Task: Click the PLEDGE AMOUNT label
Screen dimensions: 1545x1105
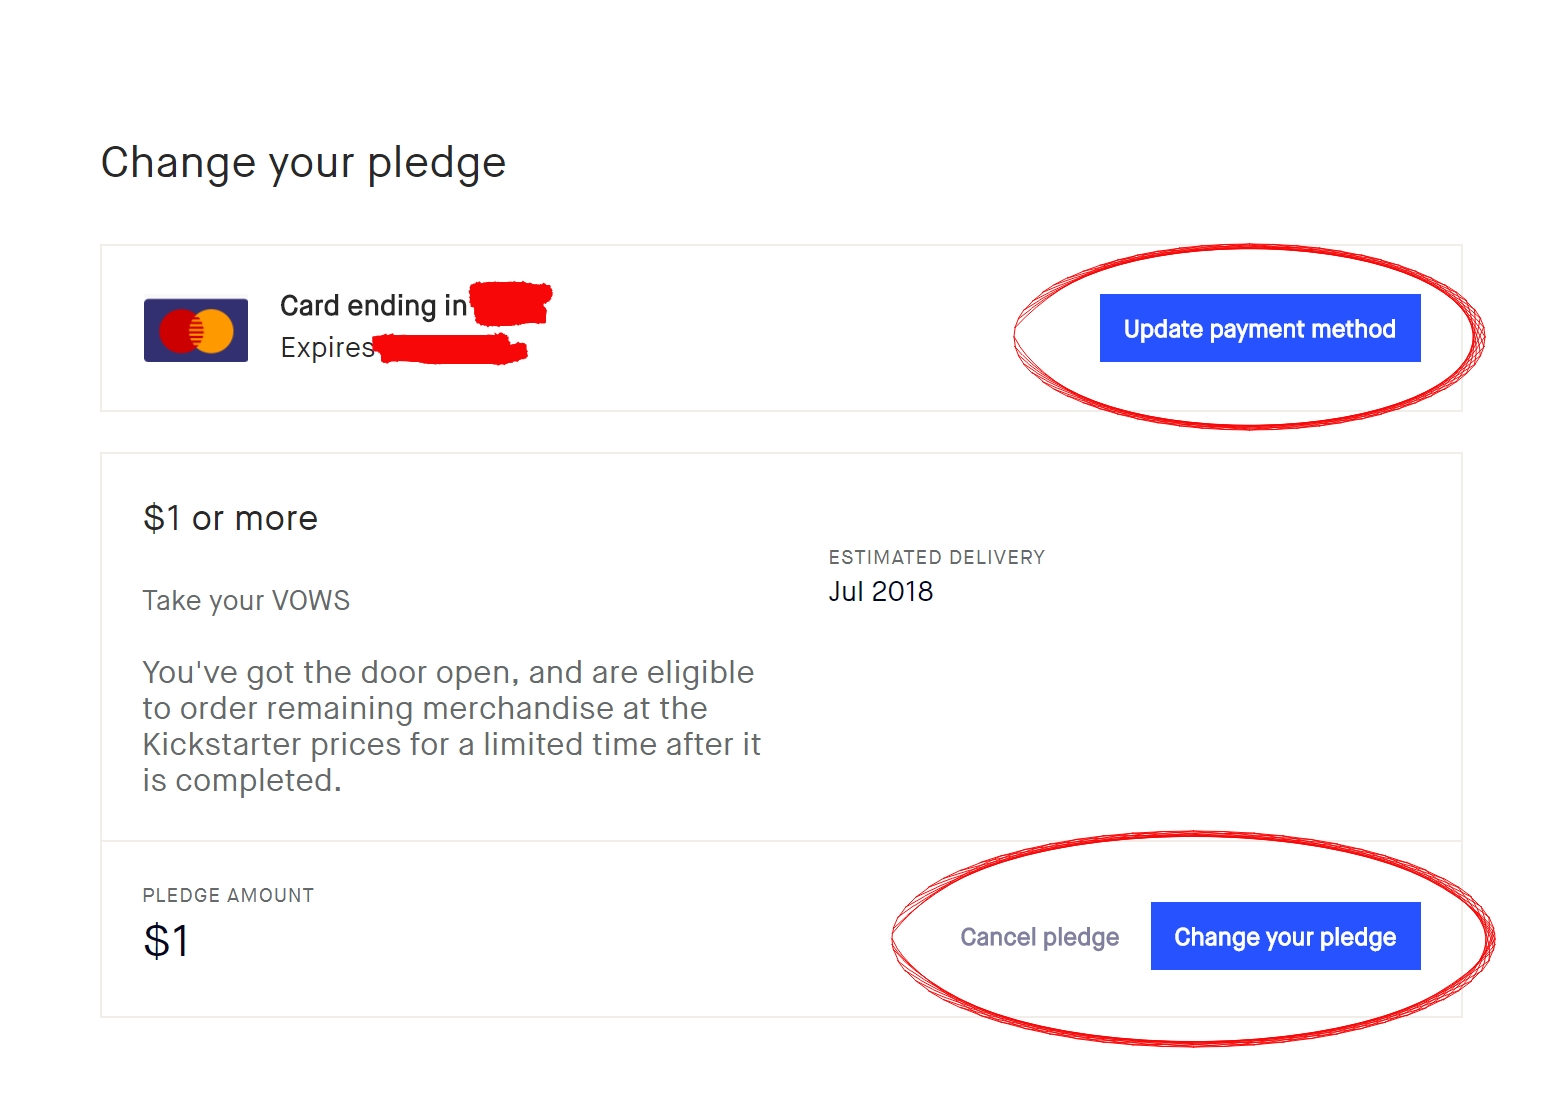Action: pos(228,895)
